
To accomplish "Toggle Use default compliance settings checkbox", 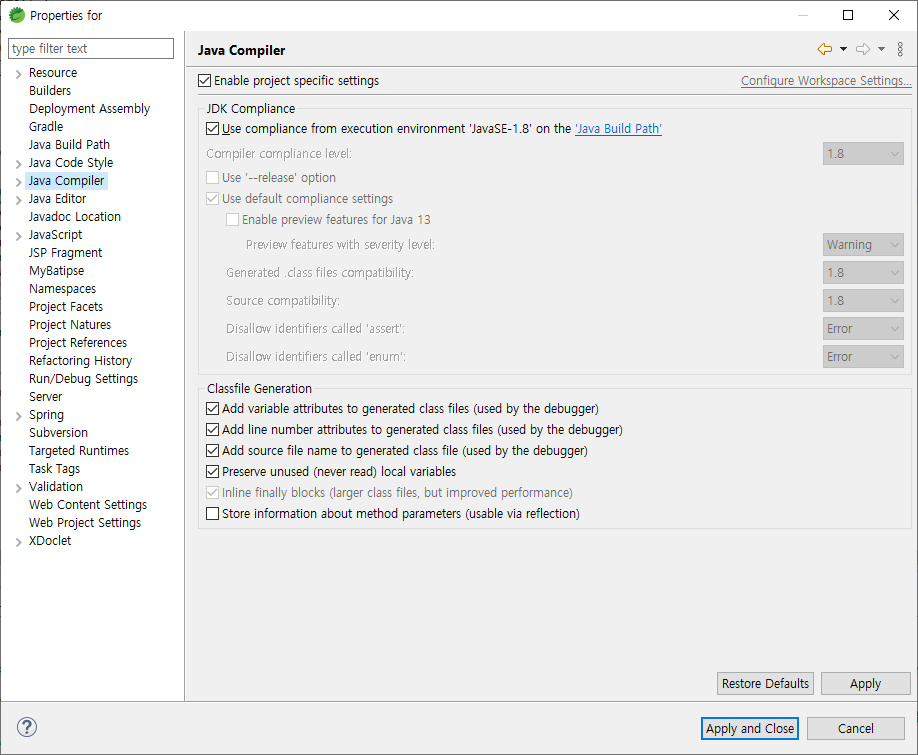I will click(213, 198).
